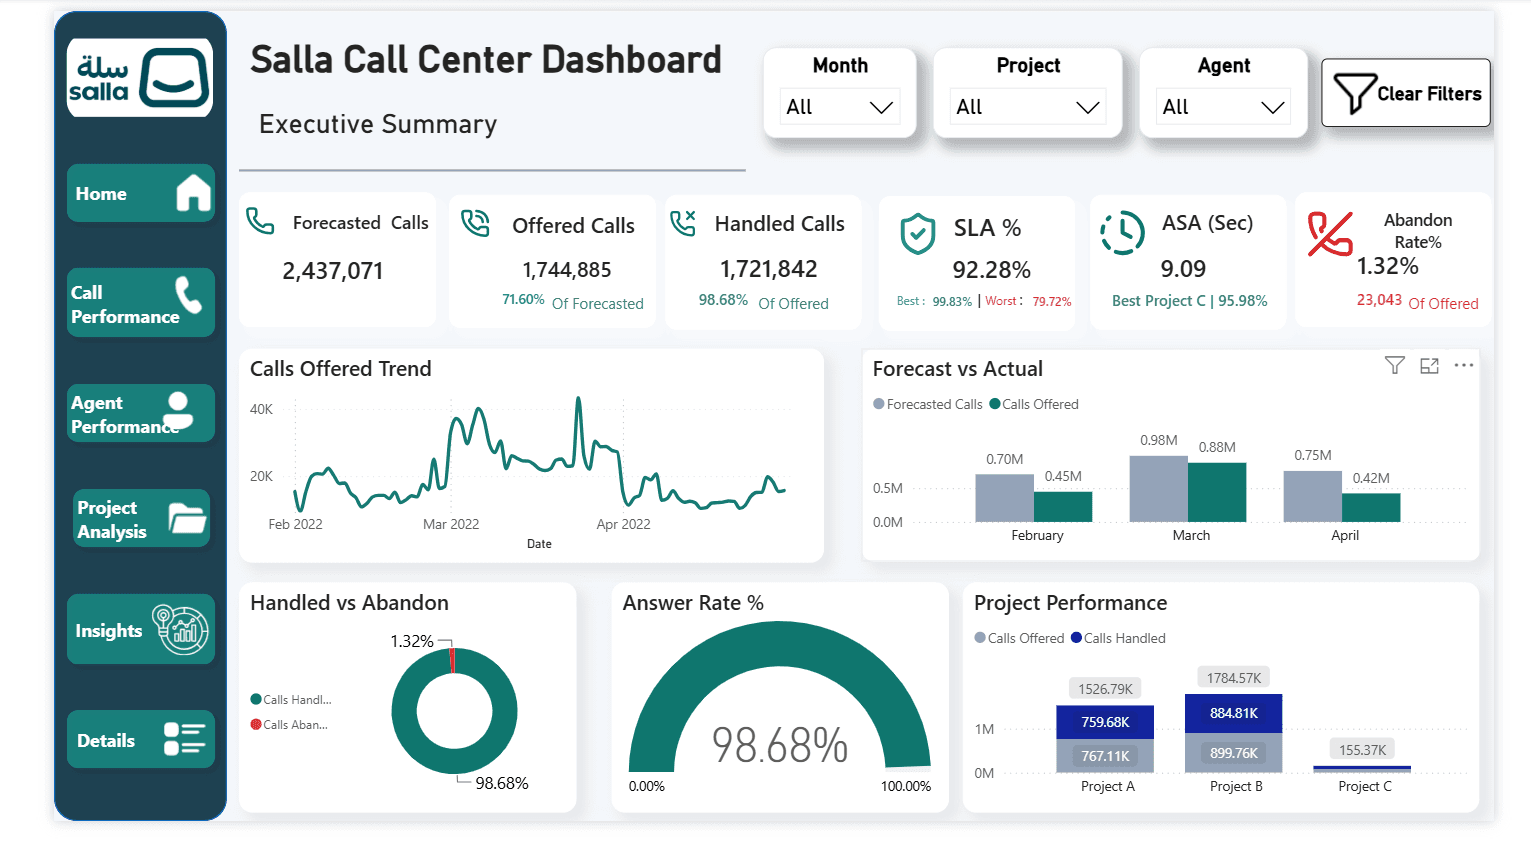The width and height of the screenshot is (1531, 847).
Task: Click Calls Handled legend in donut chart
Action: pyautogui.click(x=291, y=700)
